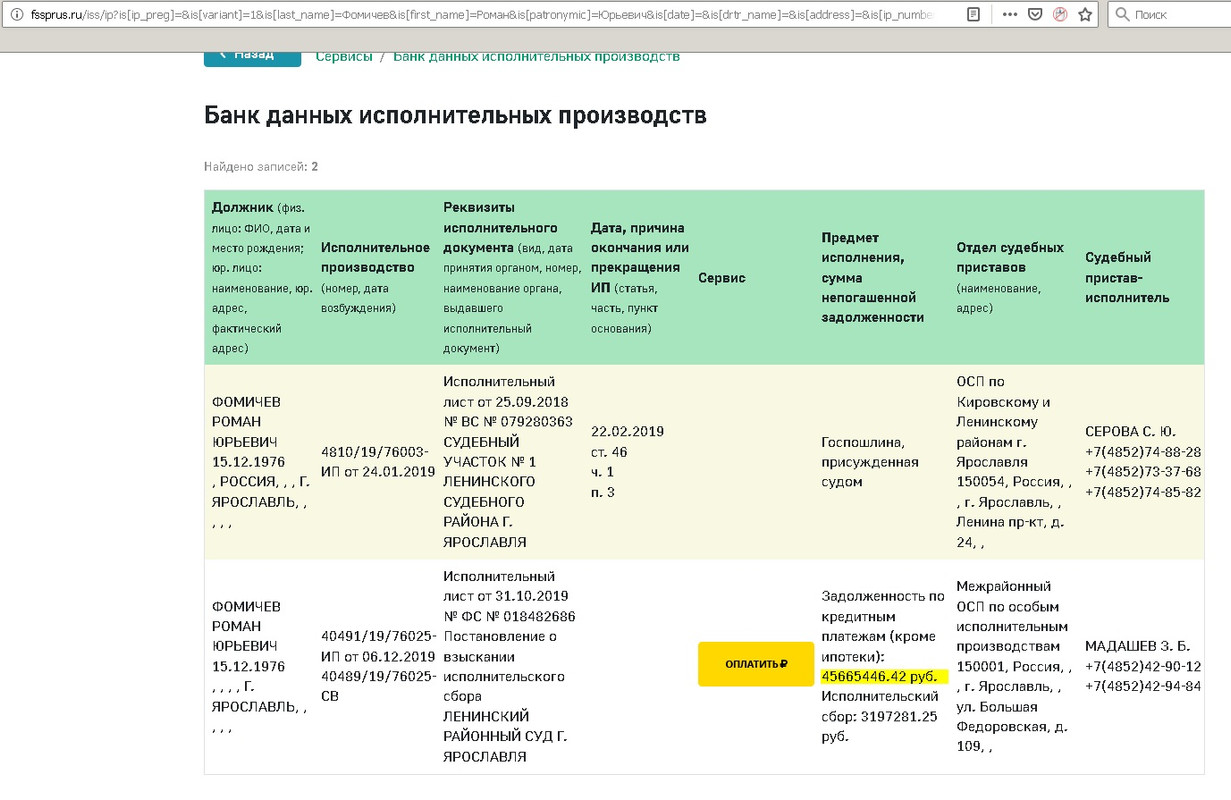Click Найдено записей: 2 text
This screenshot has height=800, width=1231.
click(x=261, y=167)
